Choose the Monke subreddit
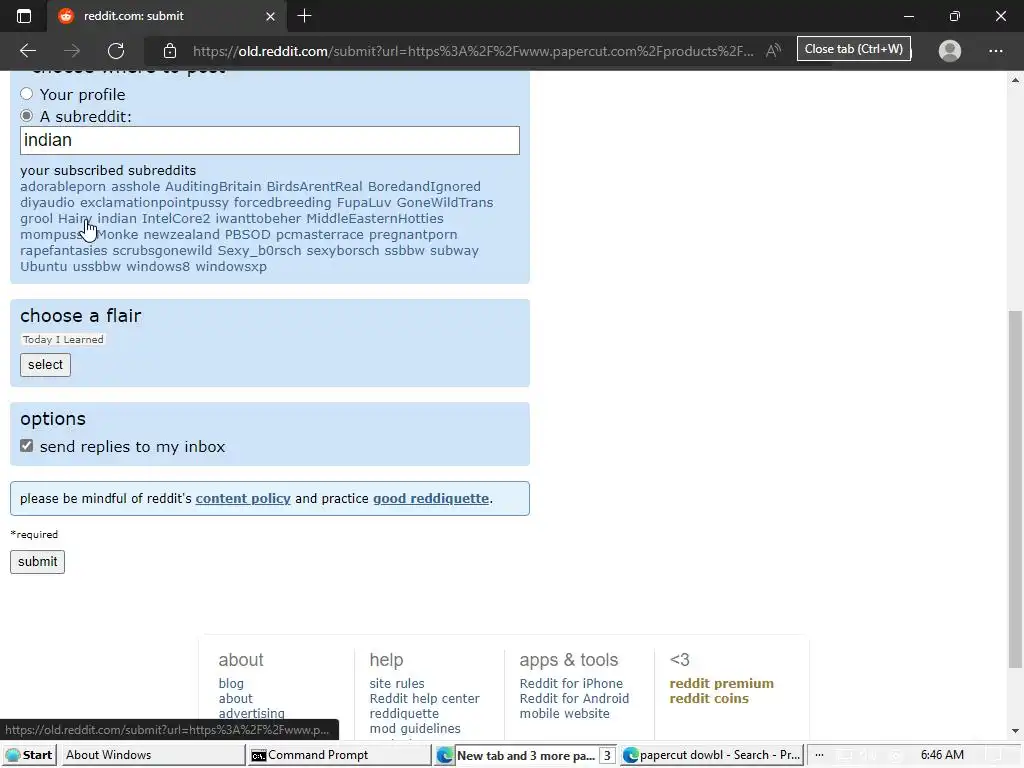 click(118, 234)
